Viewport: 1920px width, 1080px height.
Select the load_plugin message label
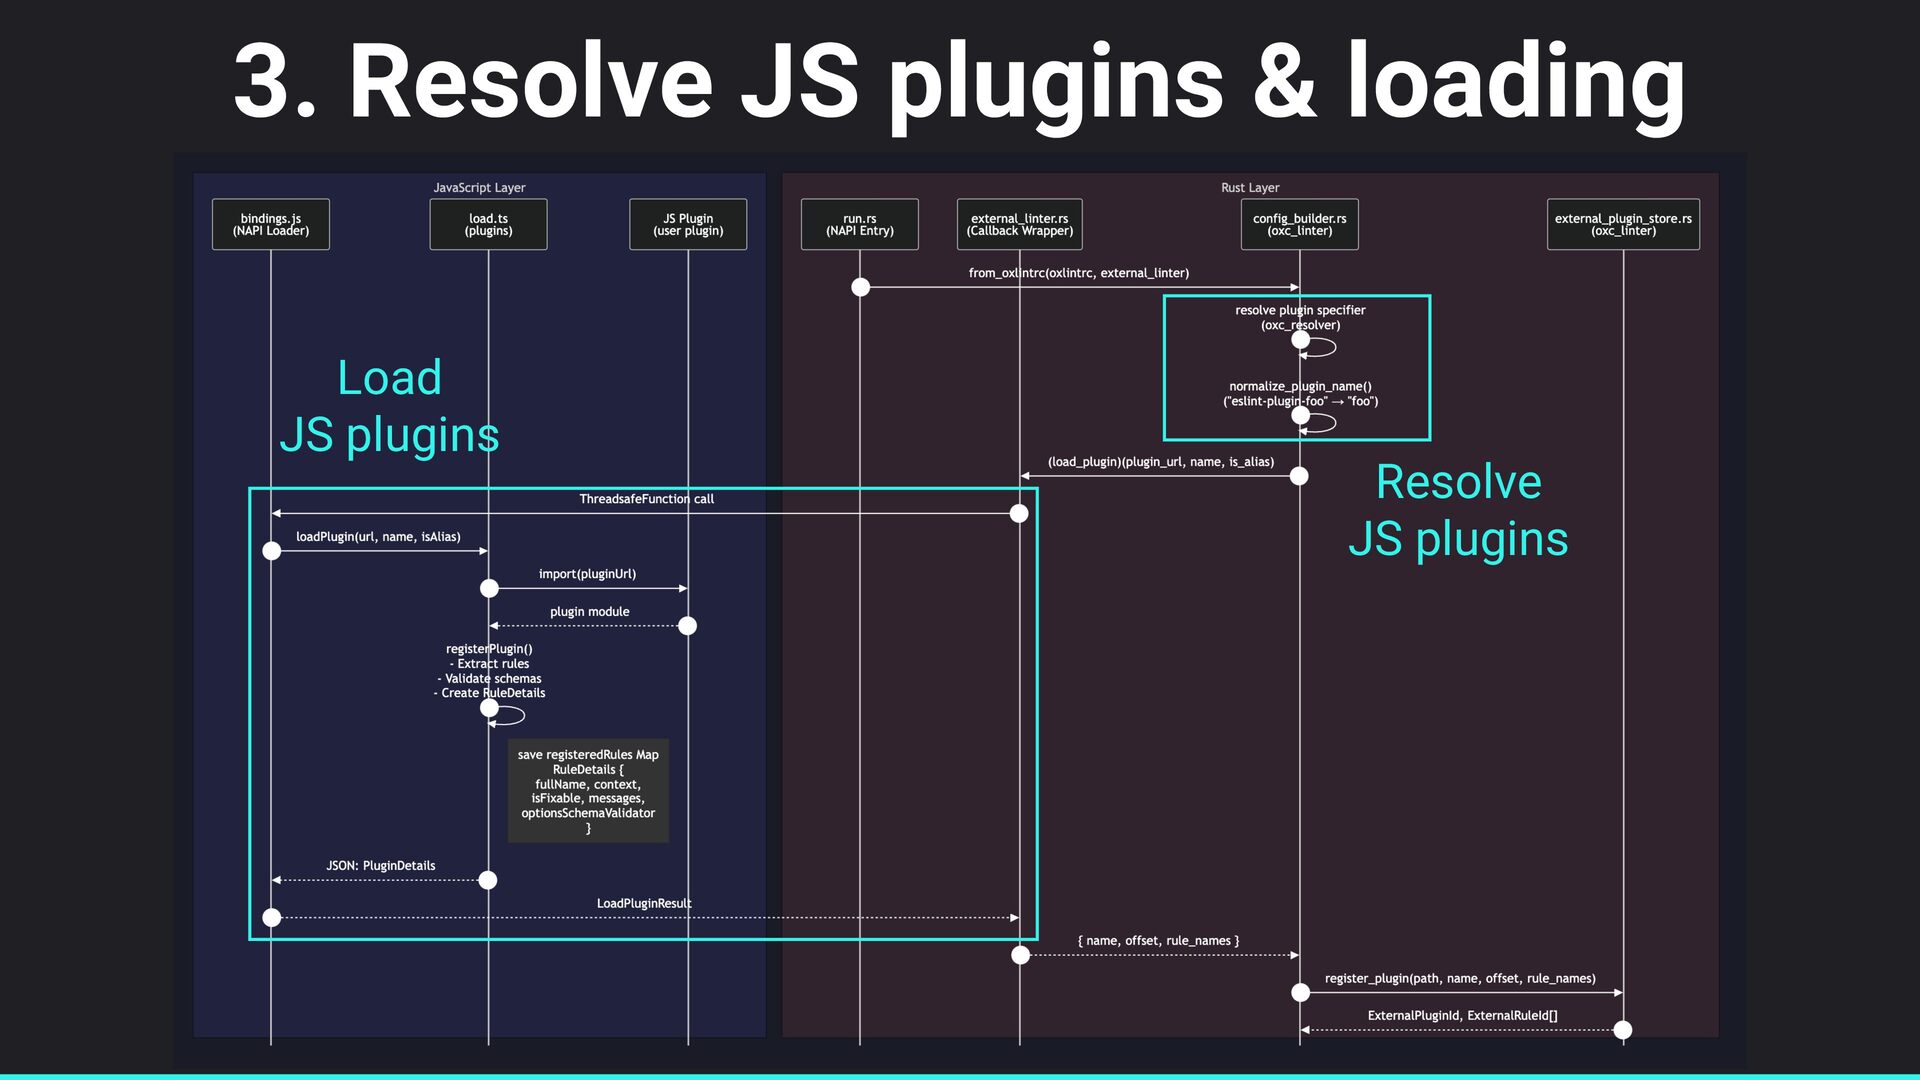[x=1160, y=462]
